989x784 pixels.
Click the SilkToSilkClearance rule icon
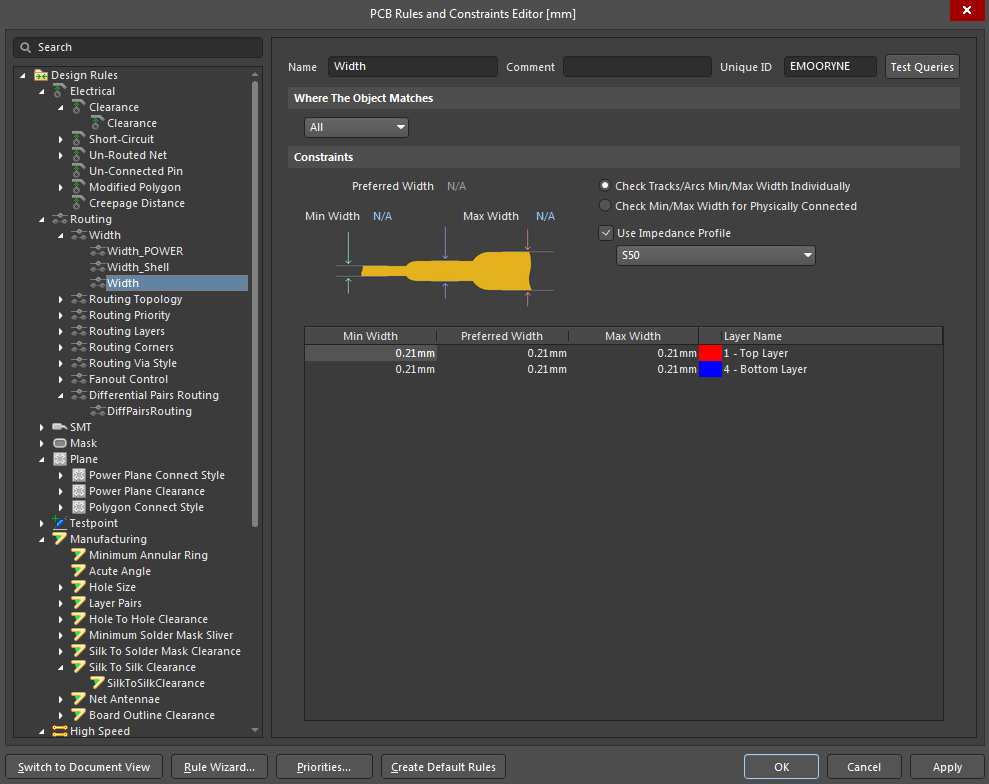point(97,683)
